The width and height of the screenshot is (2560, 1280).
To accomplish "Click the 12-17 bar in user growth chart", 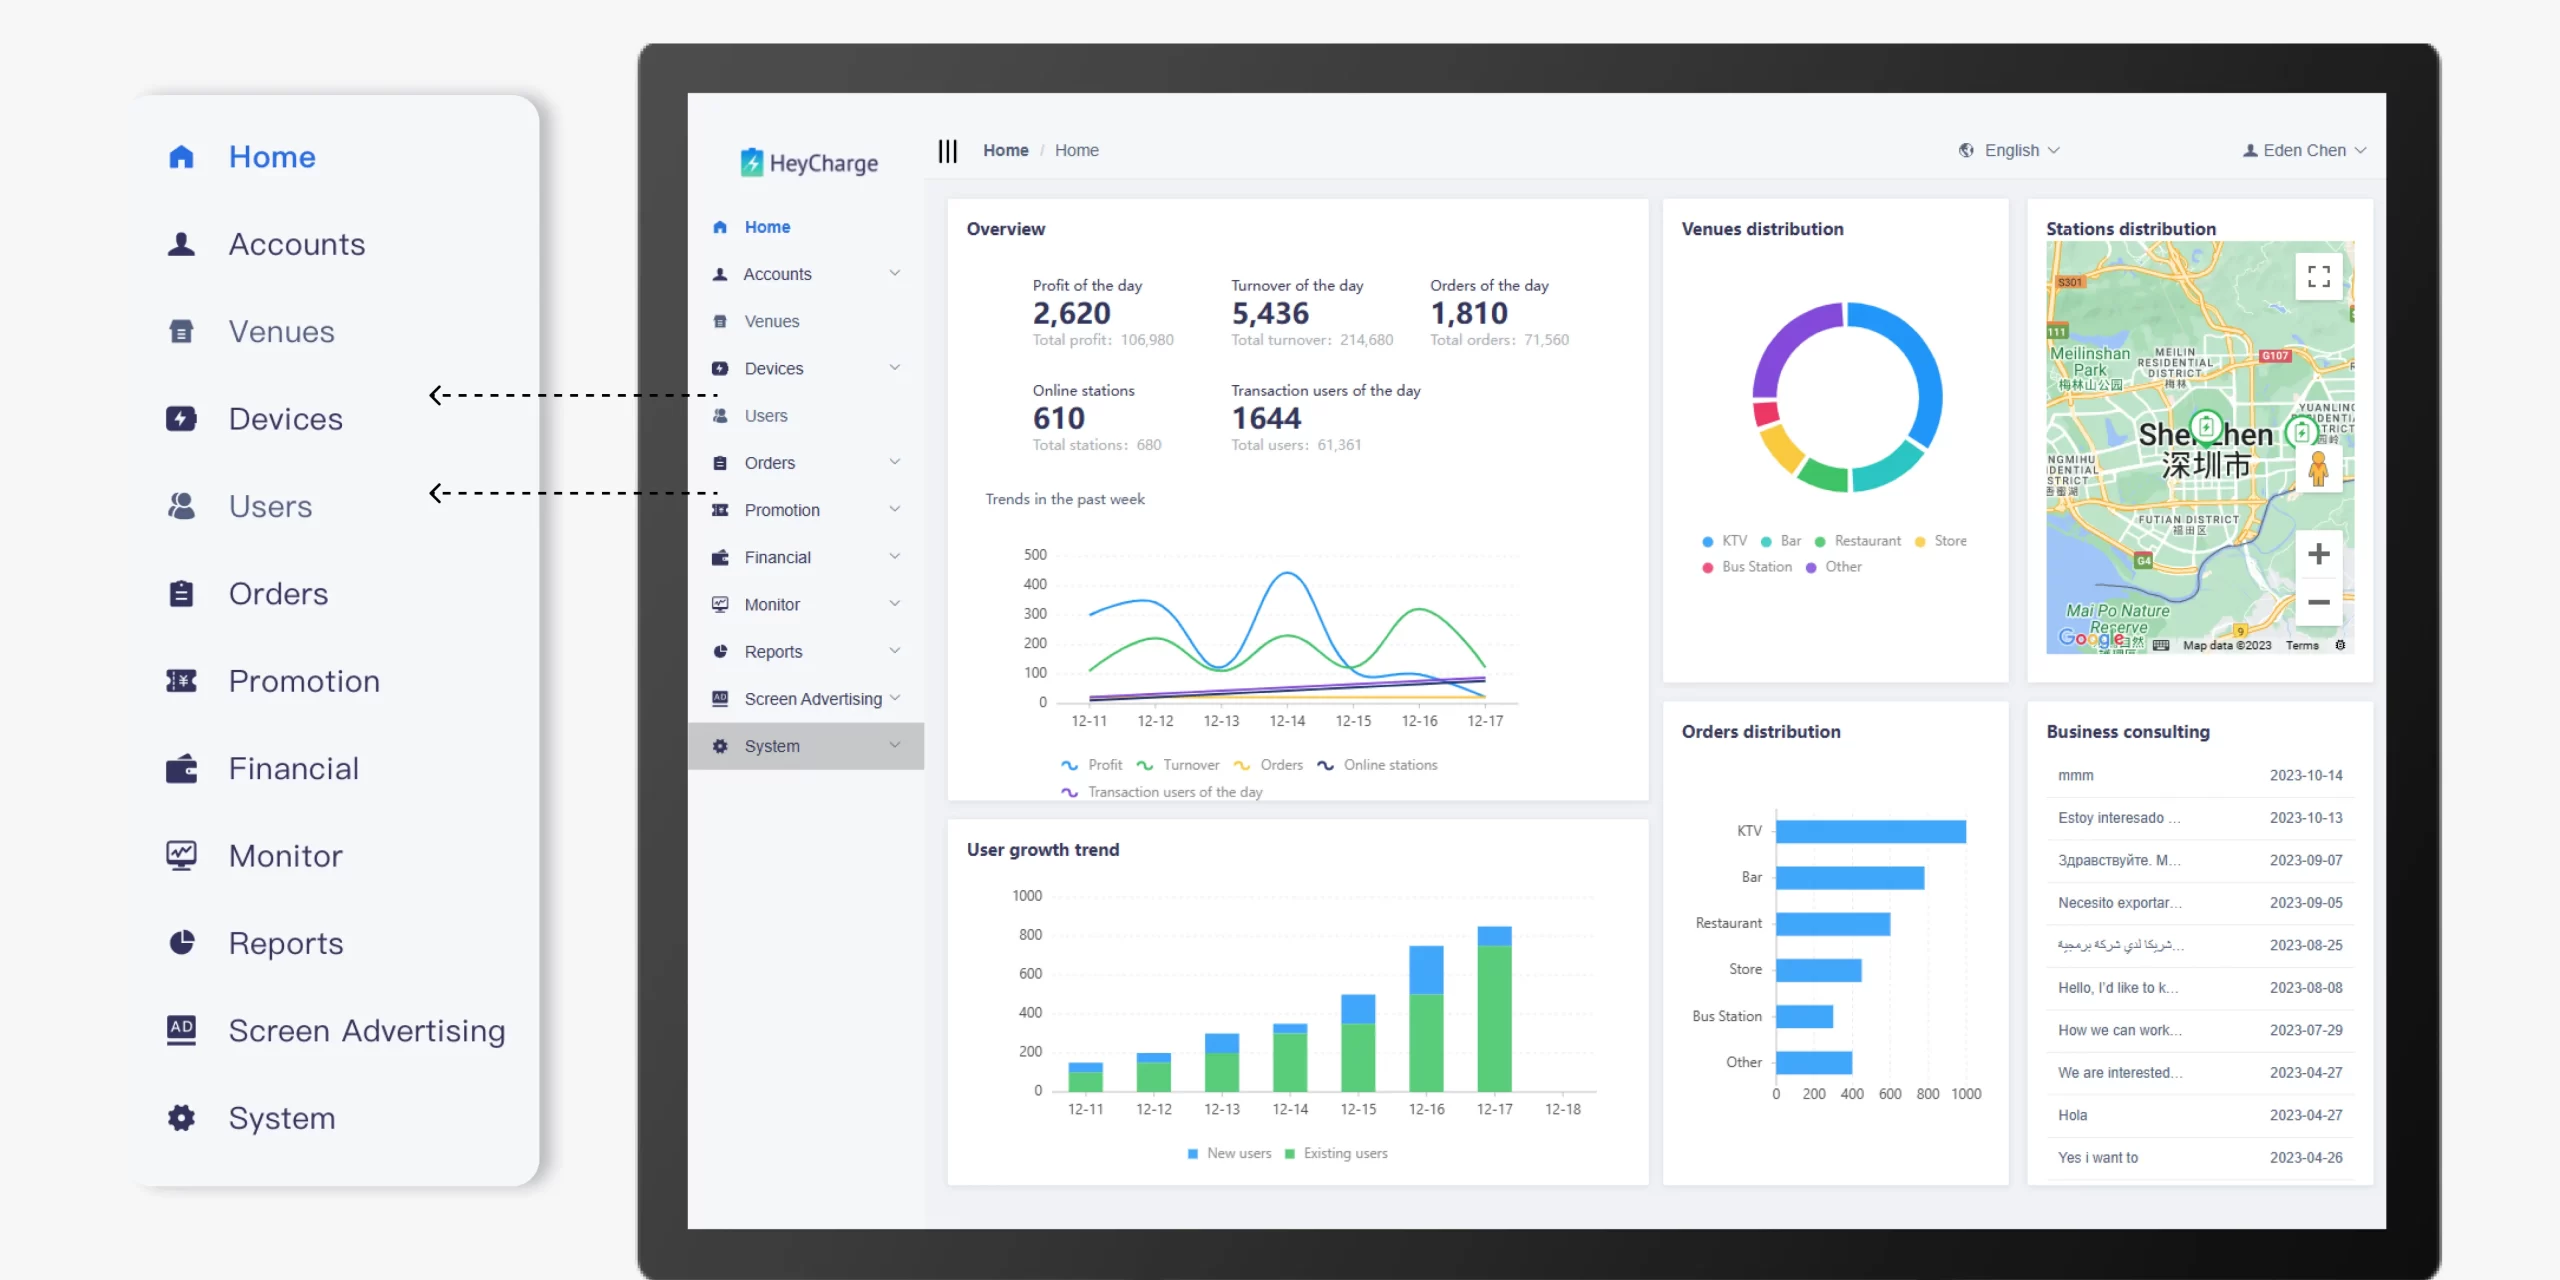I will pos(1494,1008).
